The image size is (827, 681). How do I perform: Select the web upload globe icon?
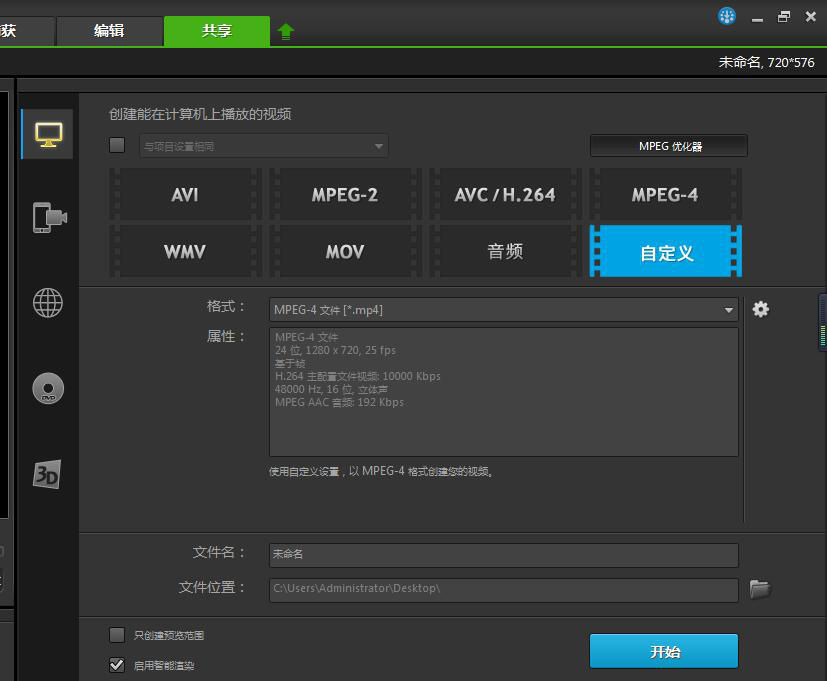[x=45, y=302]
